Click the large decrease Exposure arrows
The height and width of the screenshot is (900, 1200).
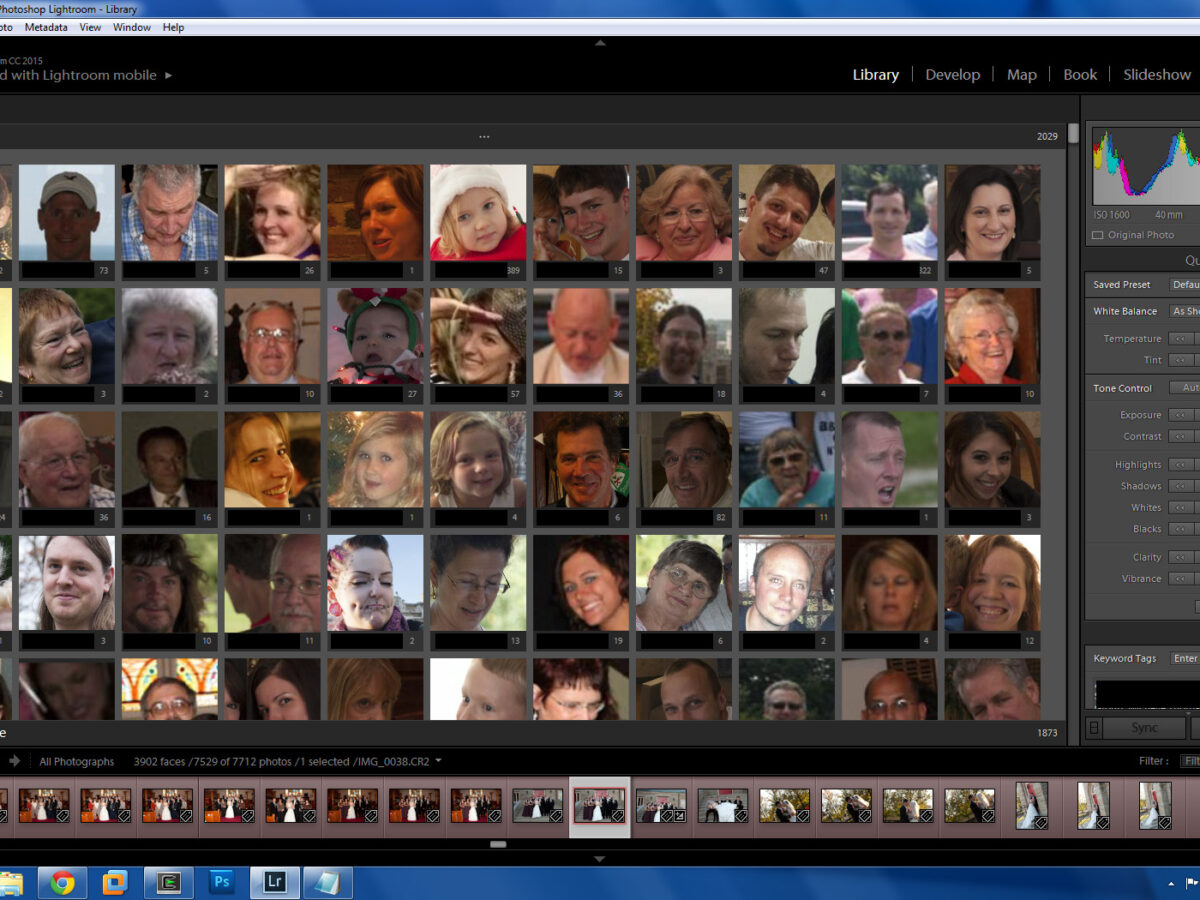click(x=1181, y=415)
